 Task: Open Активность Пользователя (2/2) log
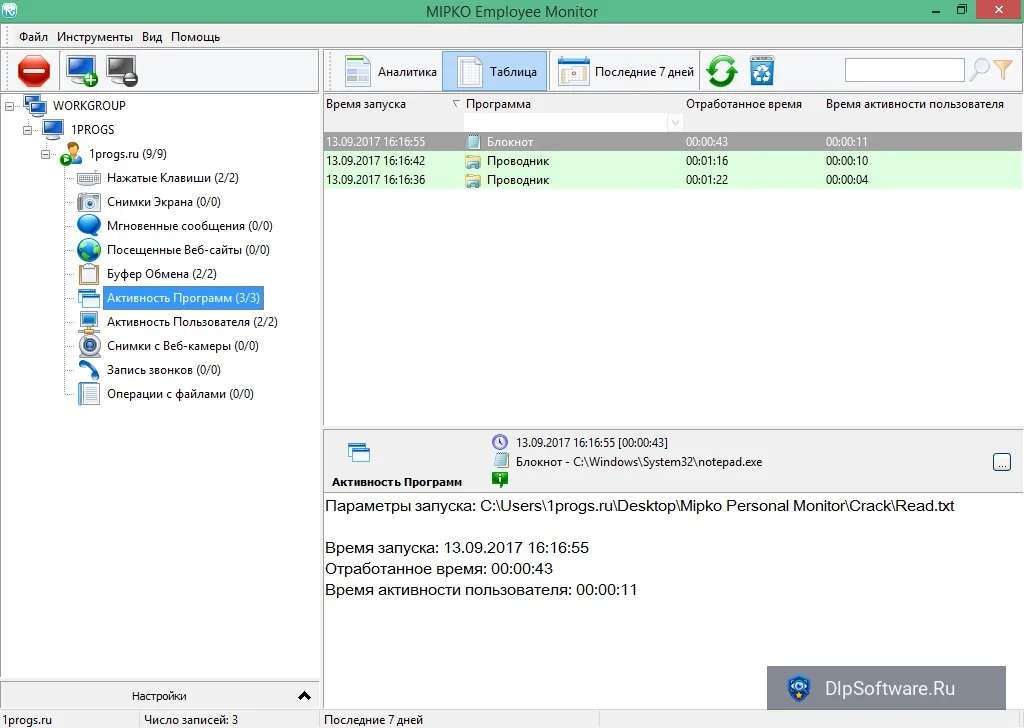(x=192, y=322)
